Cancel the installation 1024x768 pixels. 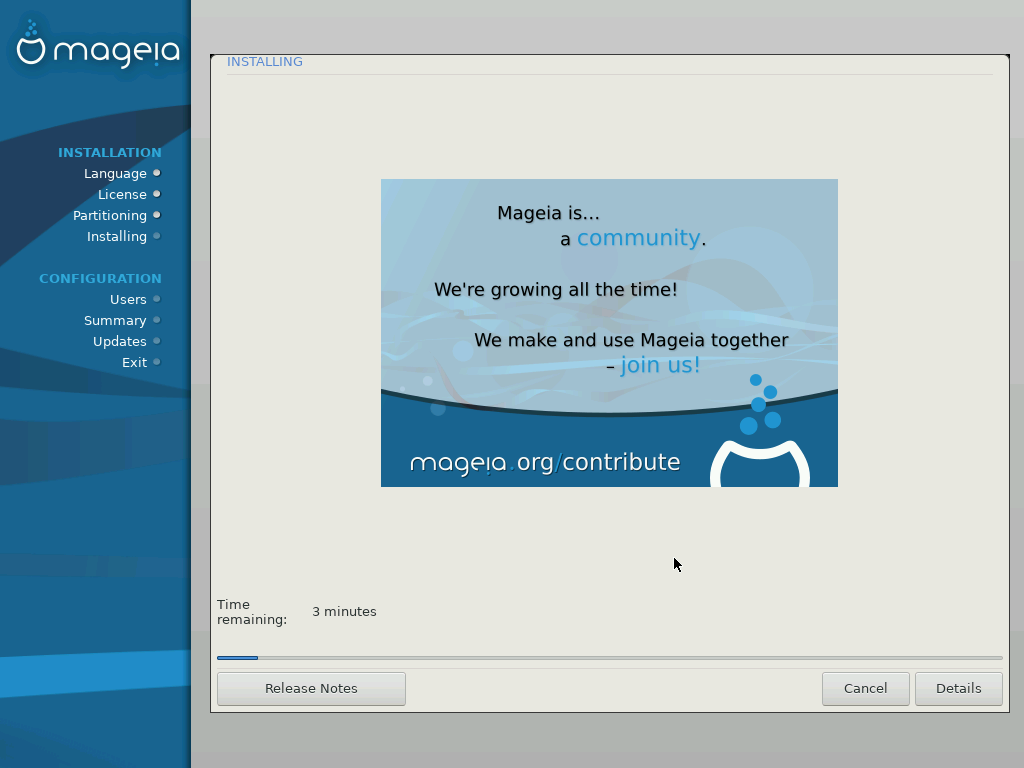point(865,688)
